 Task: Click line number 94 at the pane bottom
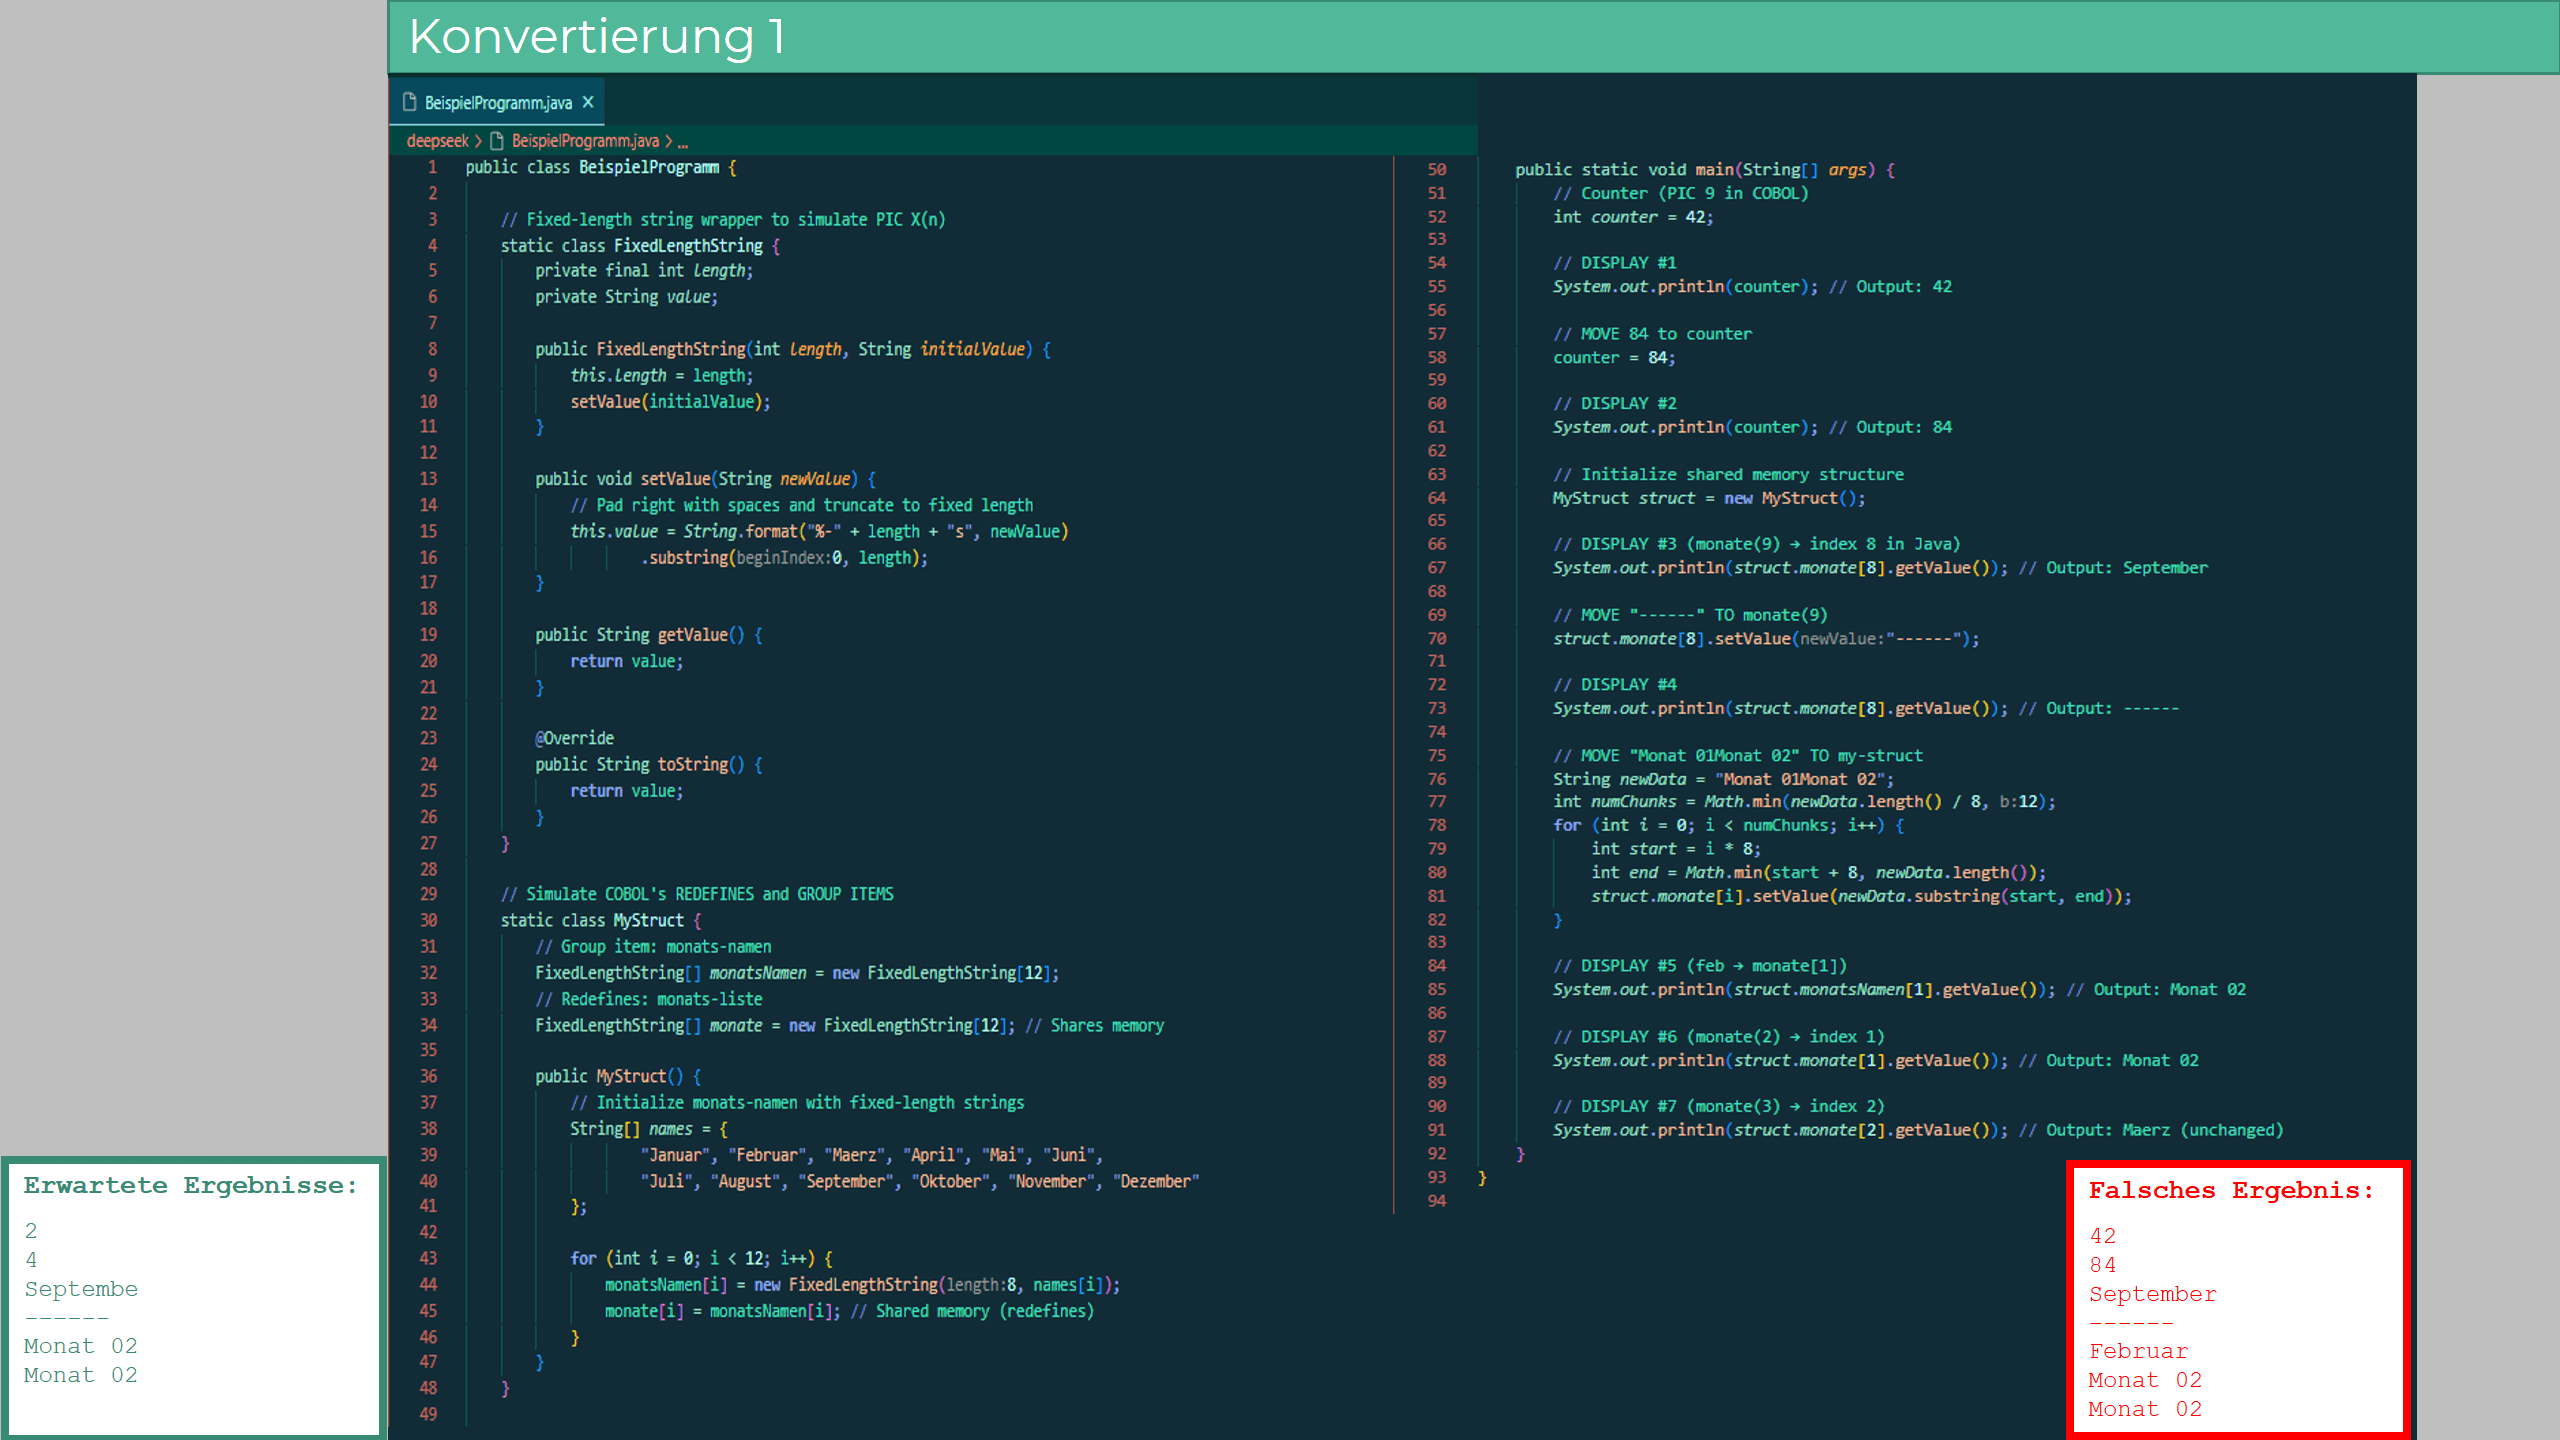click(1436, 1200)
